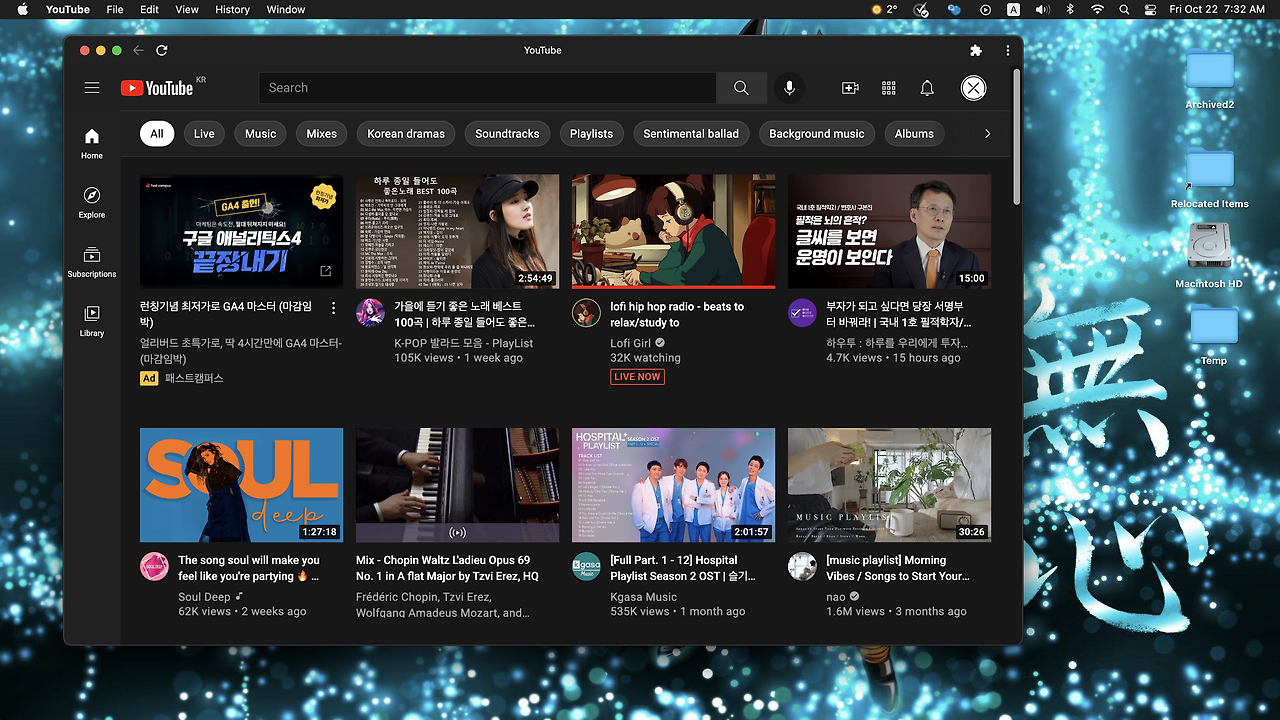The width and height of the screenshot is (1280, 720).
Task: Open Library in the sidebar
Action: tap(92, 320)
